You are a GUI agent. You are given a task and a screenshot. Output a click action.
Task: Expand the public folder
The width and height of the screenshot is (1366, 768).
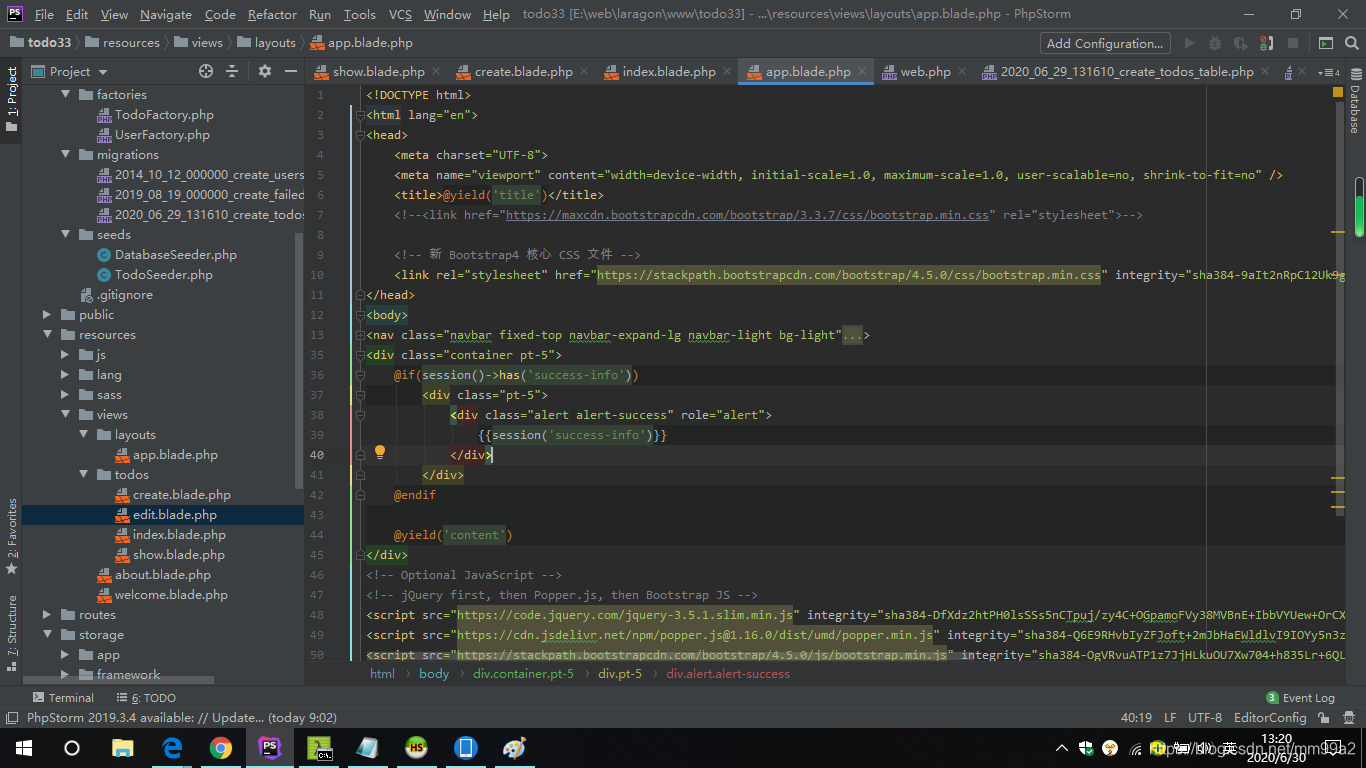click(x=48, y=314)
